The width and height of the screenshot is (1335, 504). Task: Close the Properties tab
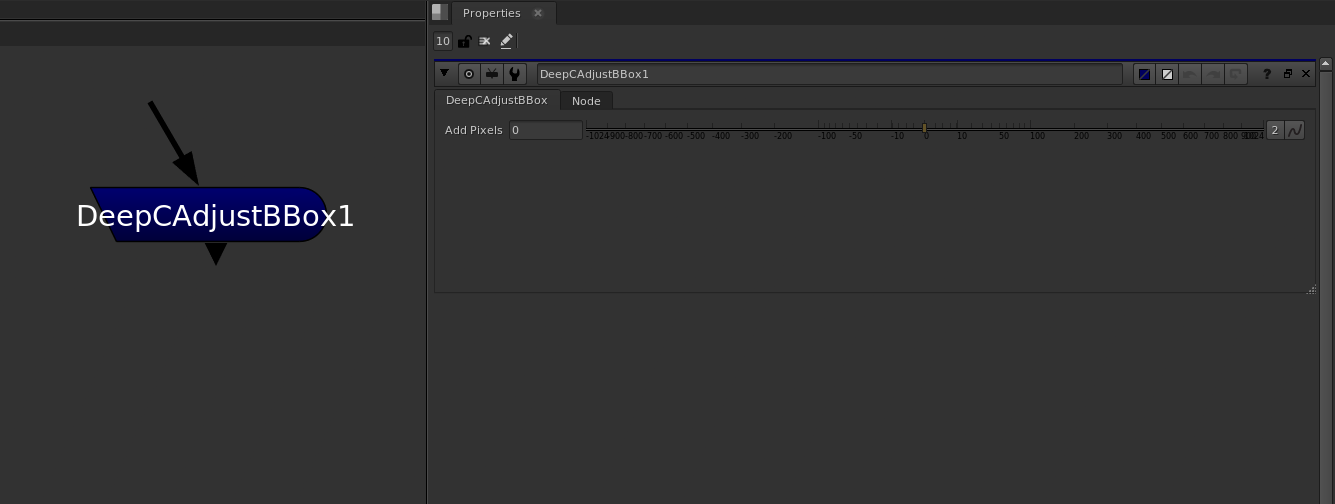coord(538,13)
